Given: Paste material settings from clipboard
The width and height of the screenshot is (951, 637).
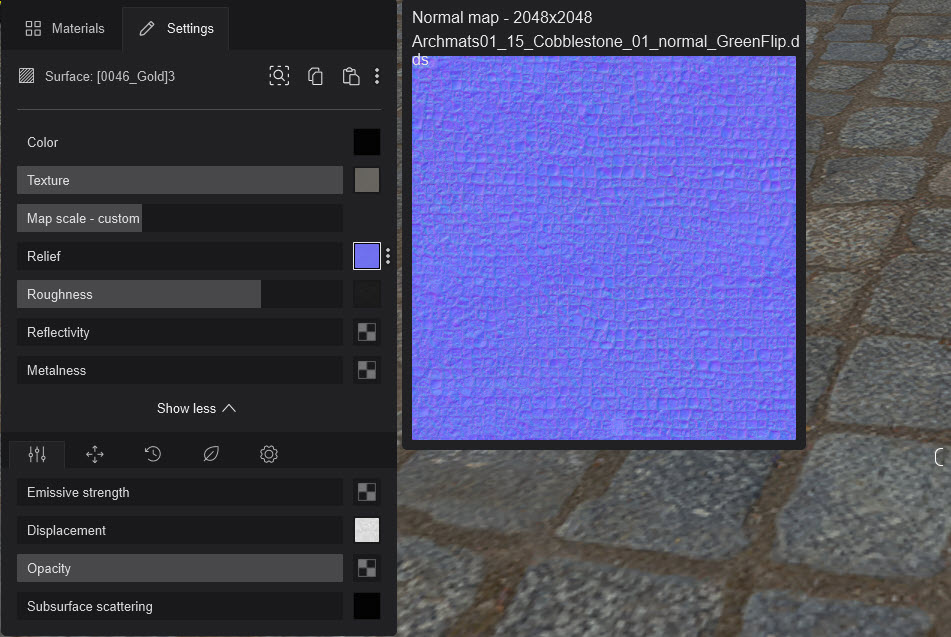Looking at the screenshot, I should click(351, 75).
